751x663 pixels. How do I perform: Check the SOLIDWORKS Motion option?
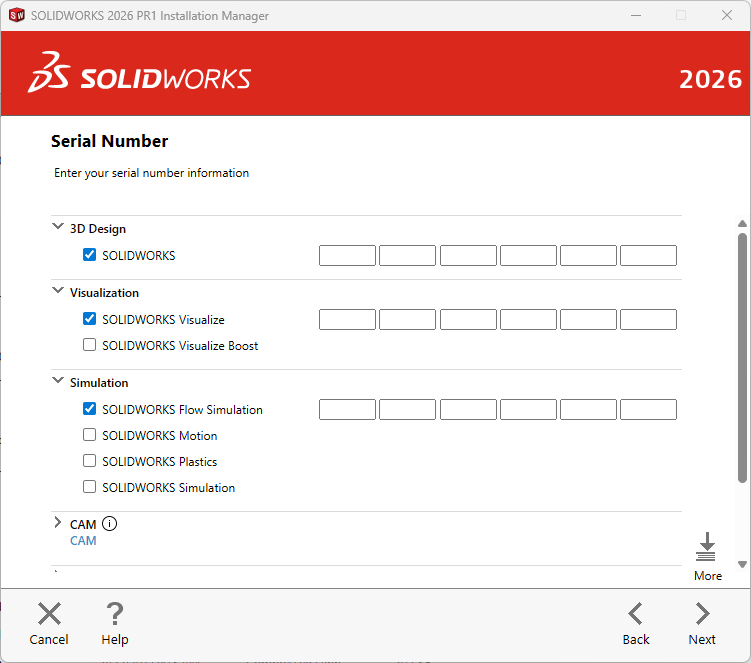[90, 435]
